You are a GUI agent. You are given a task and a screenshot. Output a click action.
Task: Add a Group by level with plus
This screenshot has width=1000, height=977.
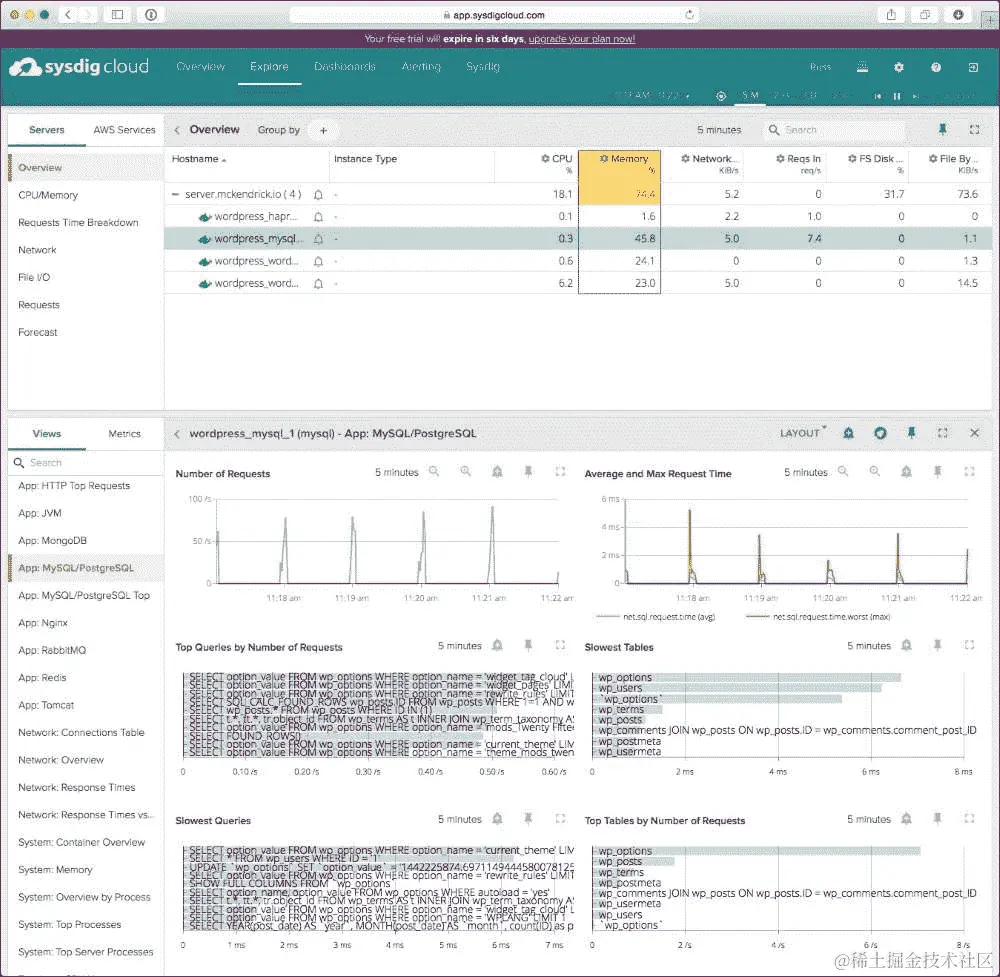[x=323, y=130]
